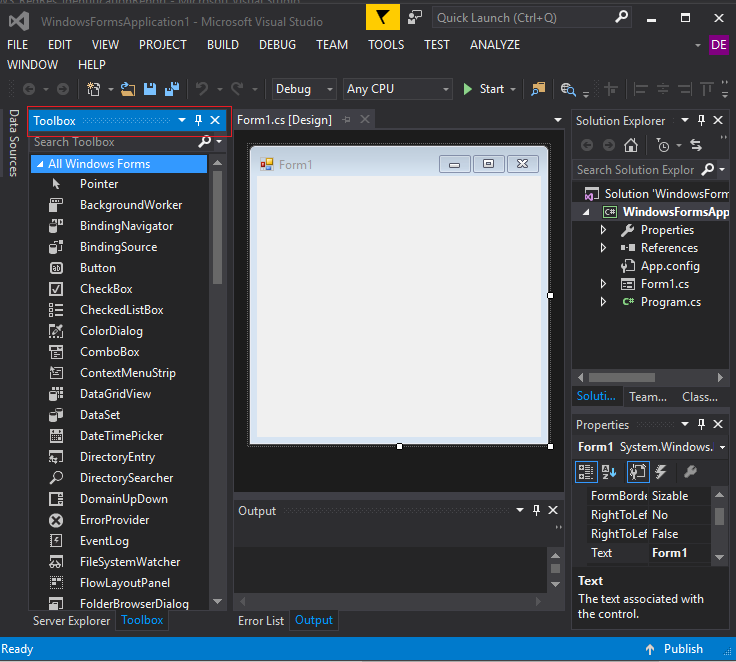Save the current file with the toolbar icon
Viewport: 736px width, 662px height.
click(150, 89)
